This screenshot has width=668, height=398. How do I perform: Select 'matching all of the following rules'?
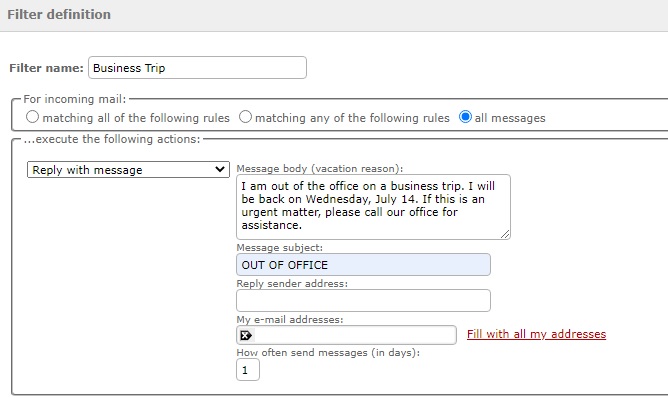click(32, 117)
